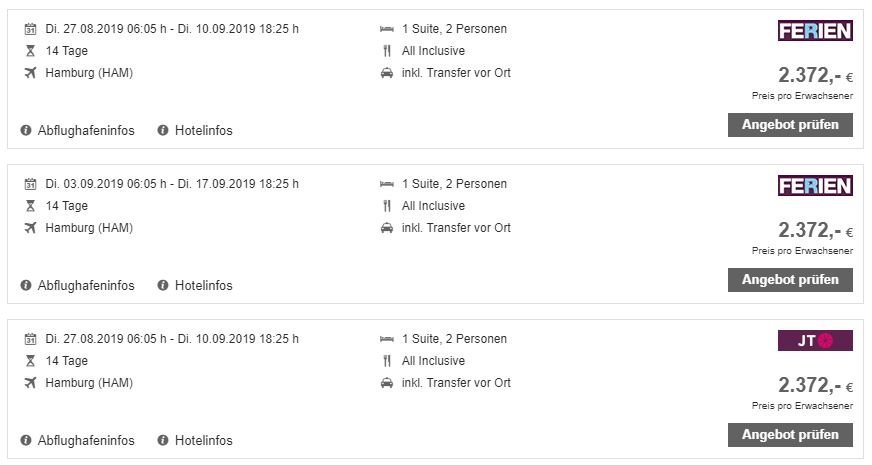Click the bed icon in first offer
The height and width of the screenshot is (465, 872).
coord(387,29)
